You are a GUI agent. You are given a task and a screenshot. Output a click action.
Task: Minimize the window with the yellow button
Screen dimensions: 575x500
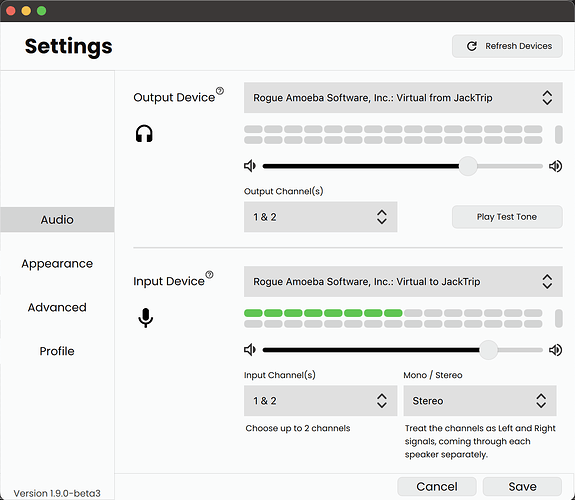coord(26,11)
